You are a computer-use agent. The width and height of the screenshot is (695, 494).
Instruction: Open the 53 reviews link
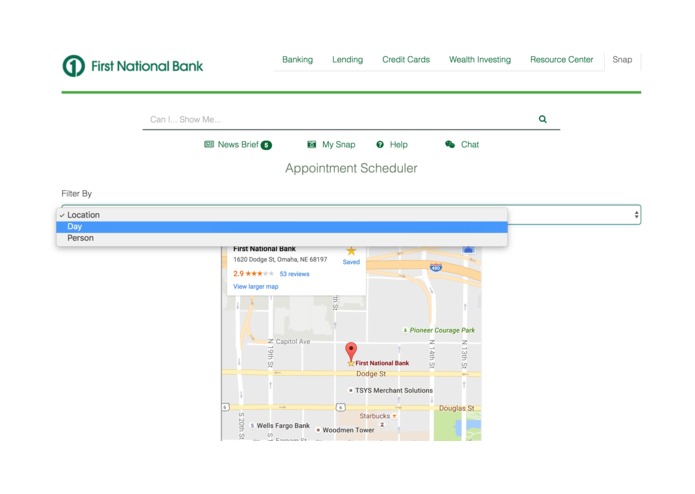(x=294, y=274)
